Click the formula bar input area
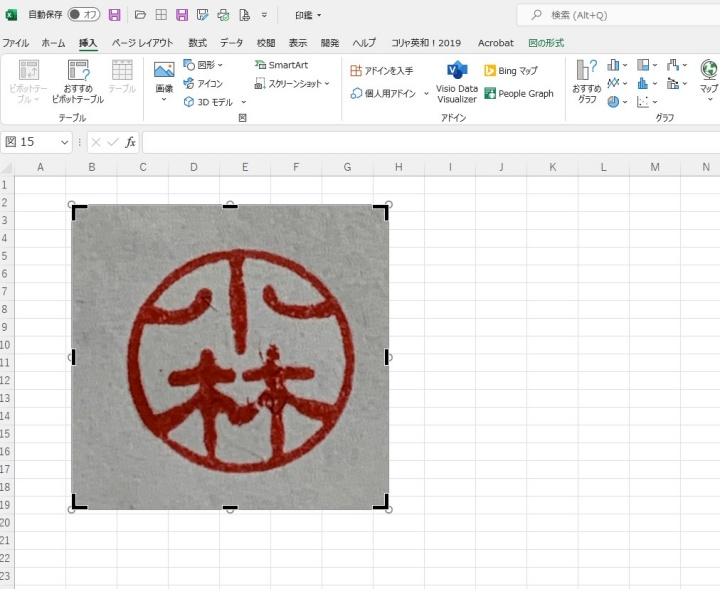This screenshot has height=589, width=720. (x=431, y=142)
